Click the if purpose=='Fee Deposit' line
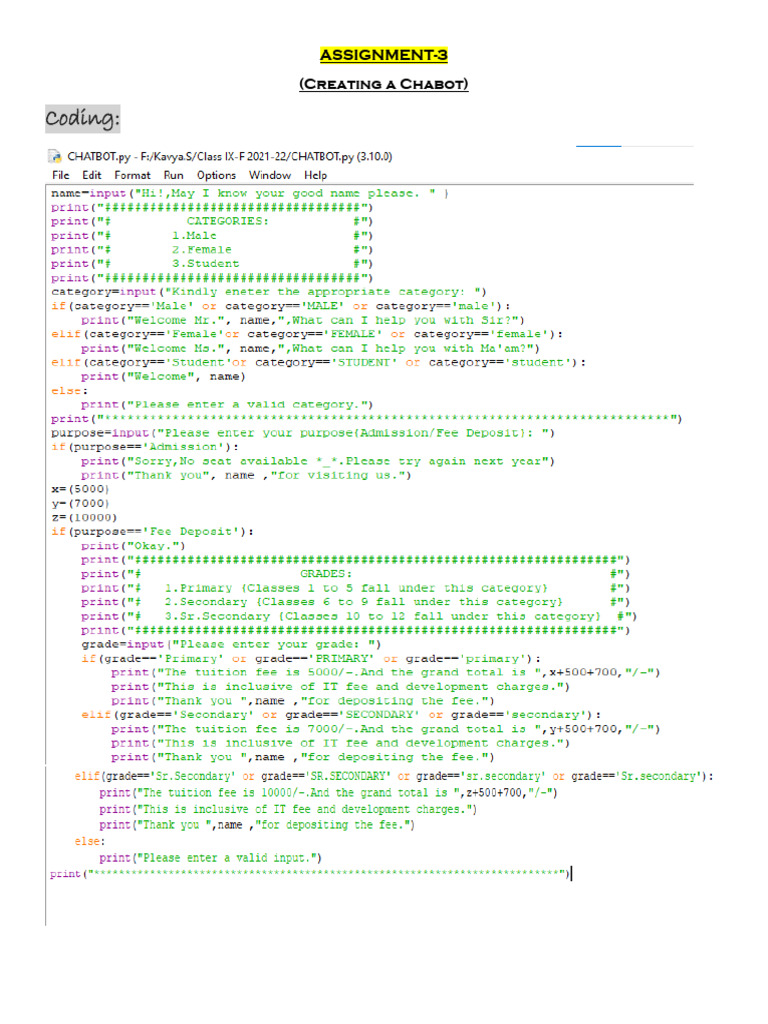 153,532
